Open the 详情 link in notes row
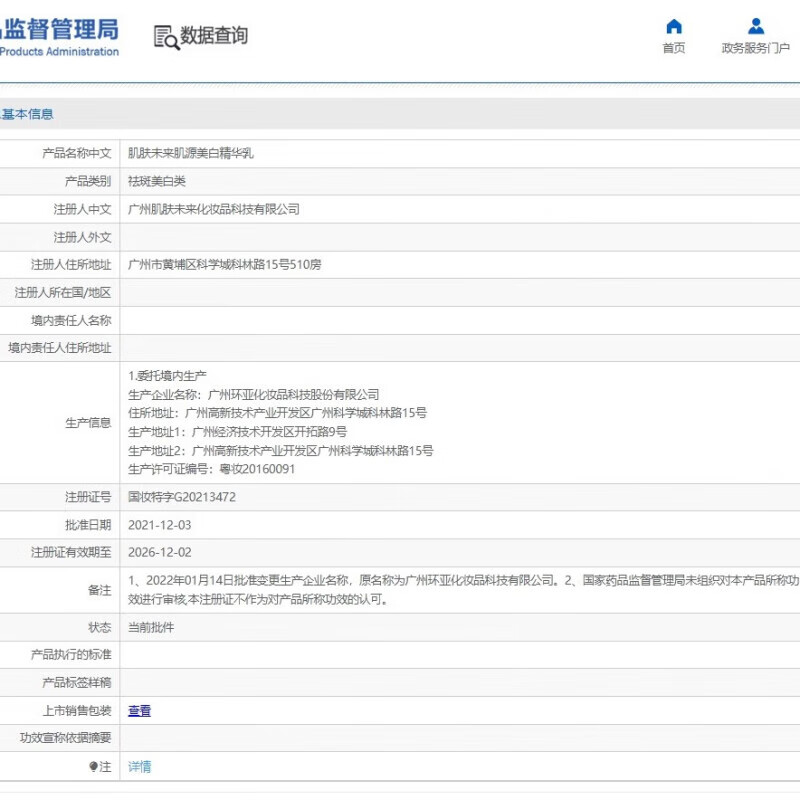The width and height of the screenshot is (800, 800). pos(140,767)
